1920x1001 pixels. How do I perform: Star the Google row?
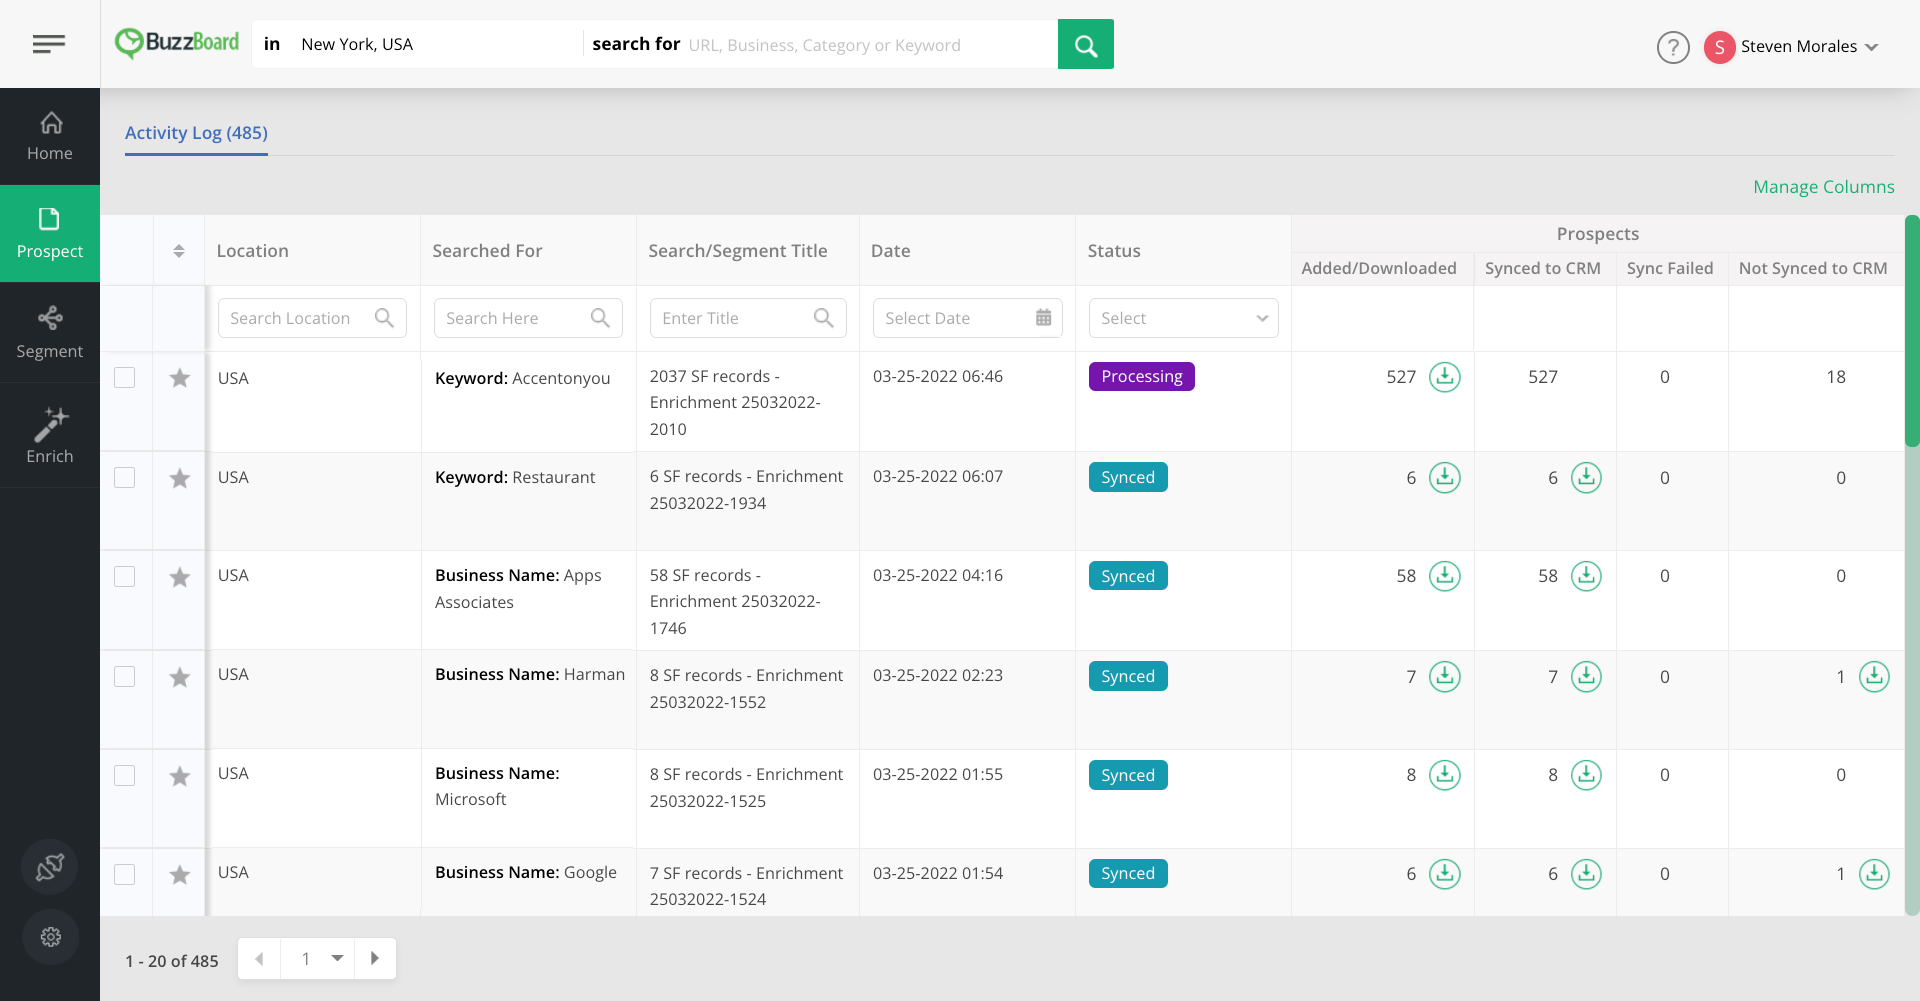point(180,875)
